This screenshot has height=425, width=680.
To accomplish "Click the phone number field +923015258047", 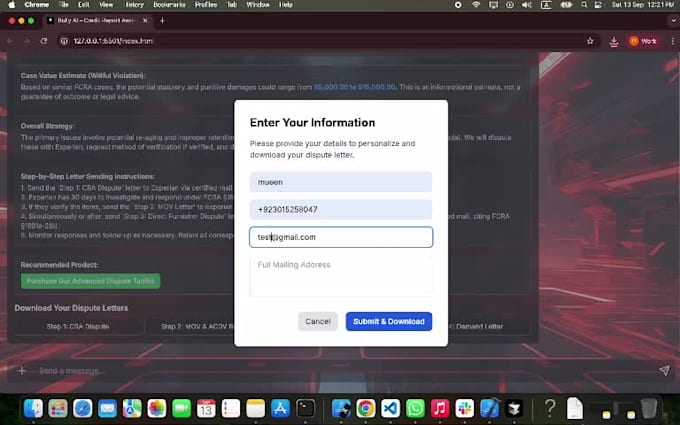I will tap(341, 209).
